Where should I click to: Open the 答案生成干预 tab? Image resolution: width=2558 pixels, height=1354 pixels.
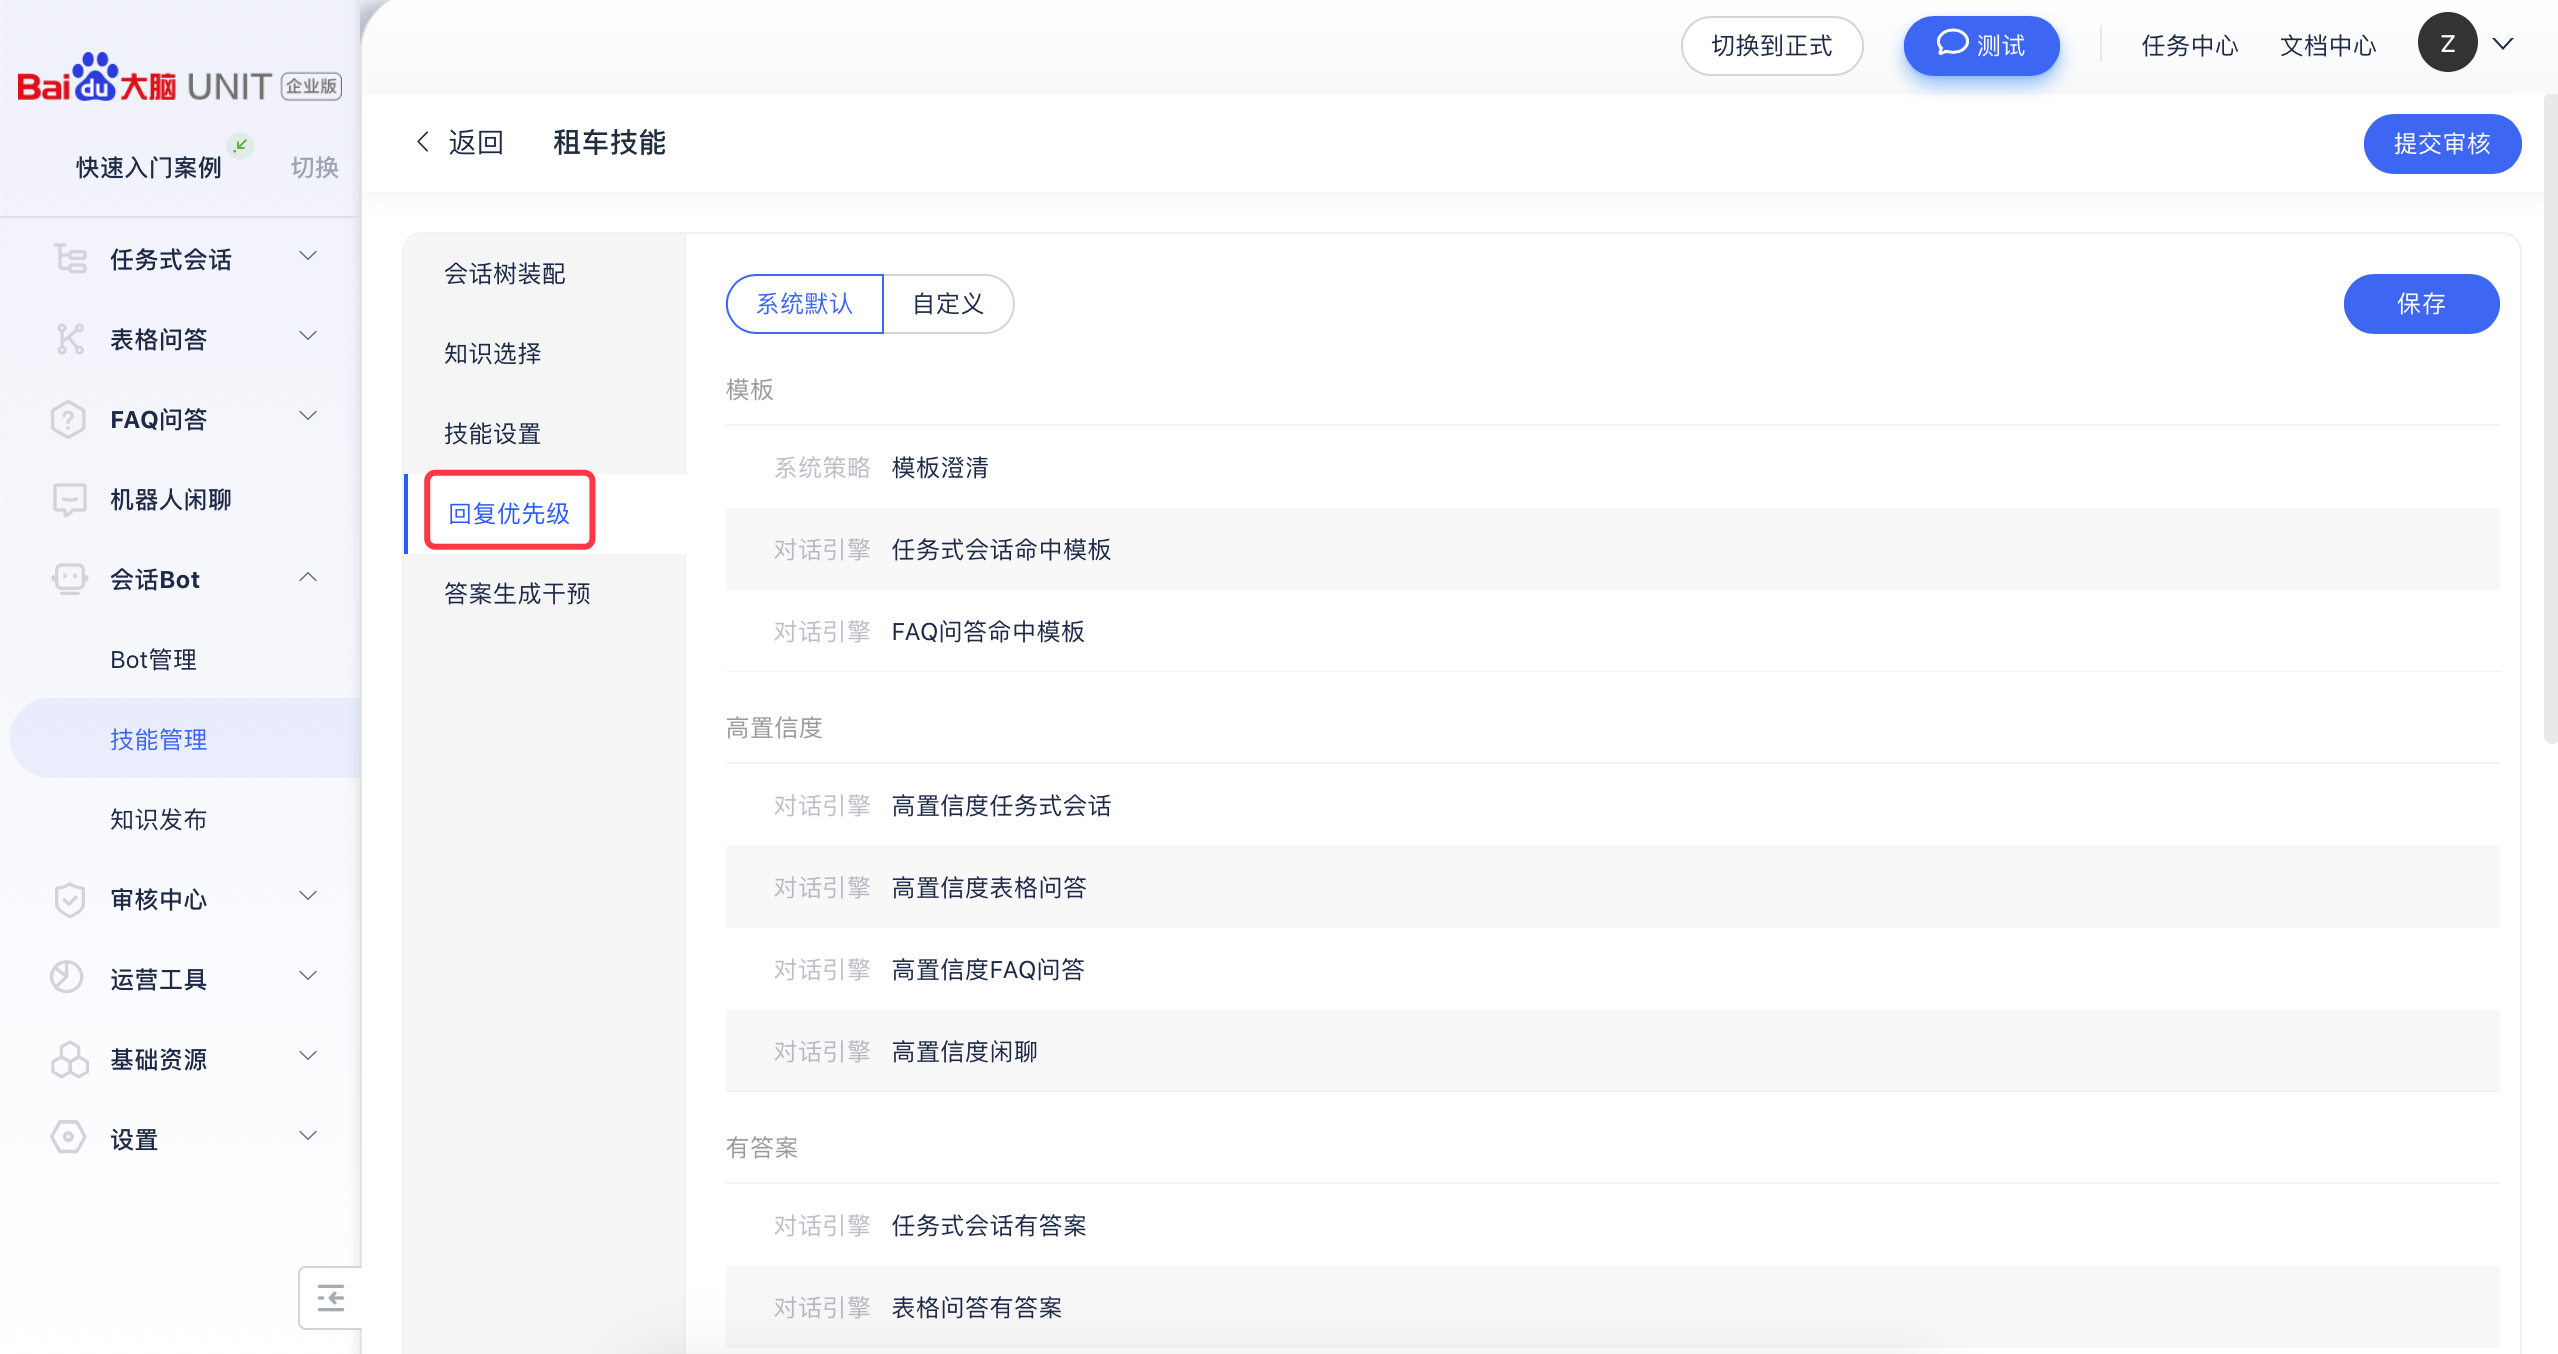pyautogui.click(x=545, y=594)
